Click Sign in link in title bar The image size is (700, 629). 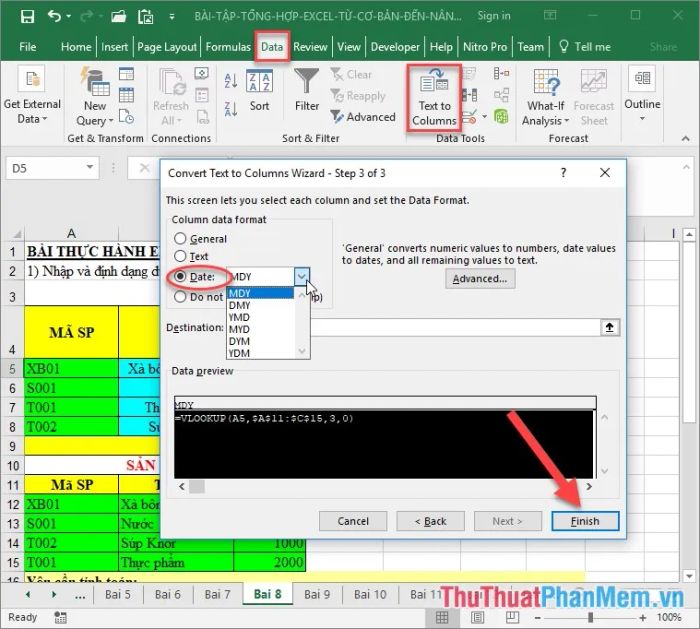(494, 16)
